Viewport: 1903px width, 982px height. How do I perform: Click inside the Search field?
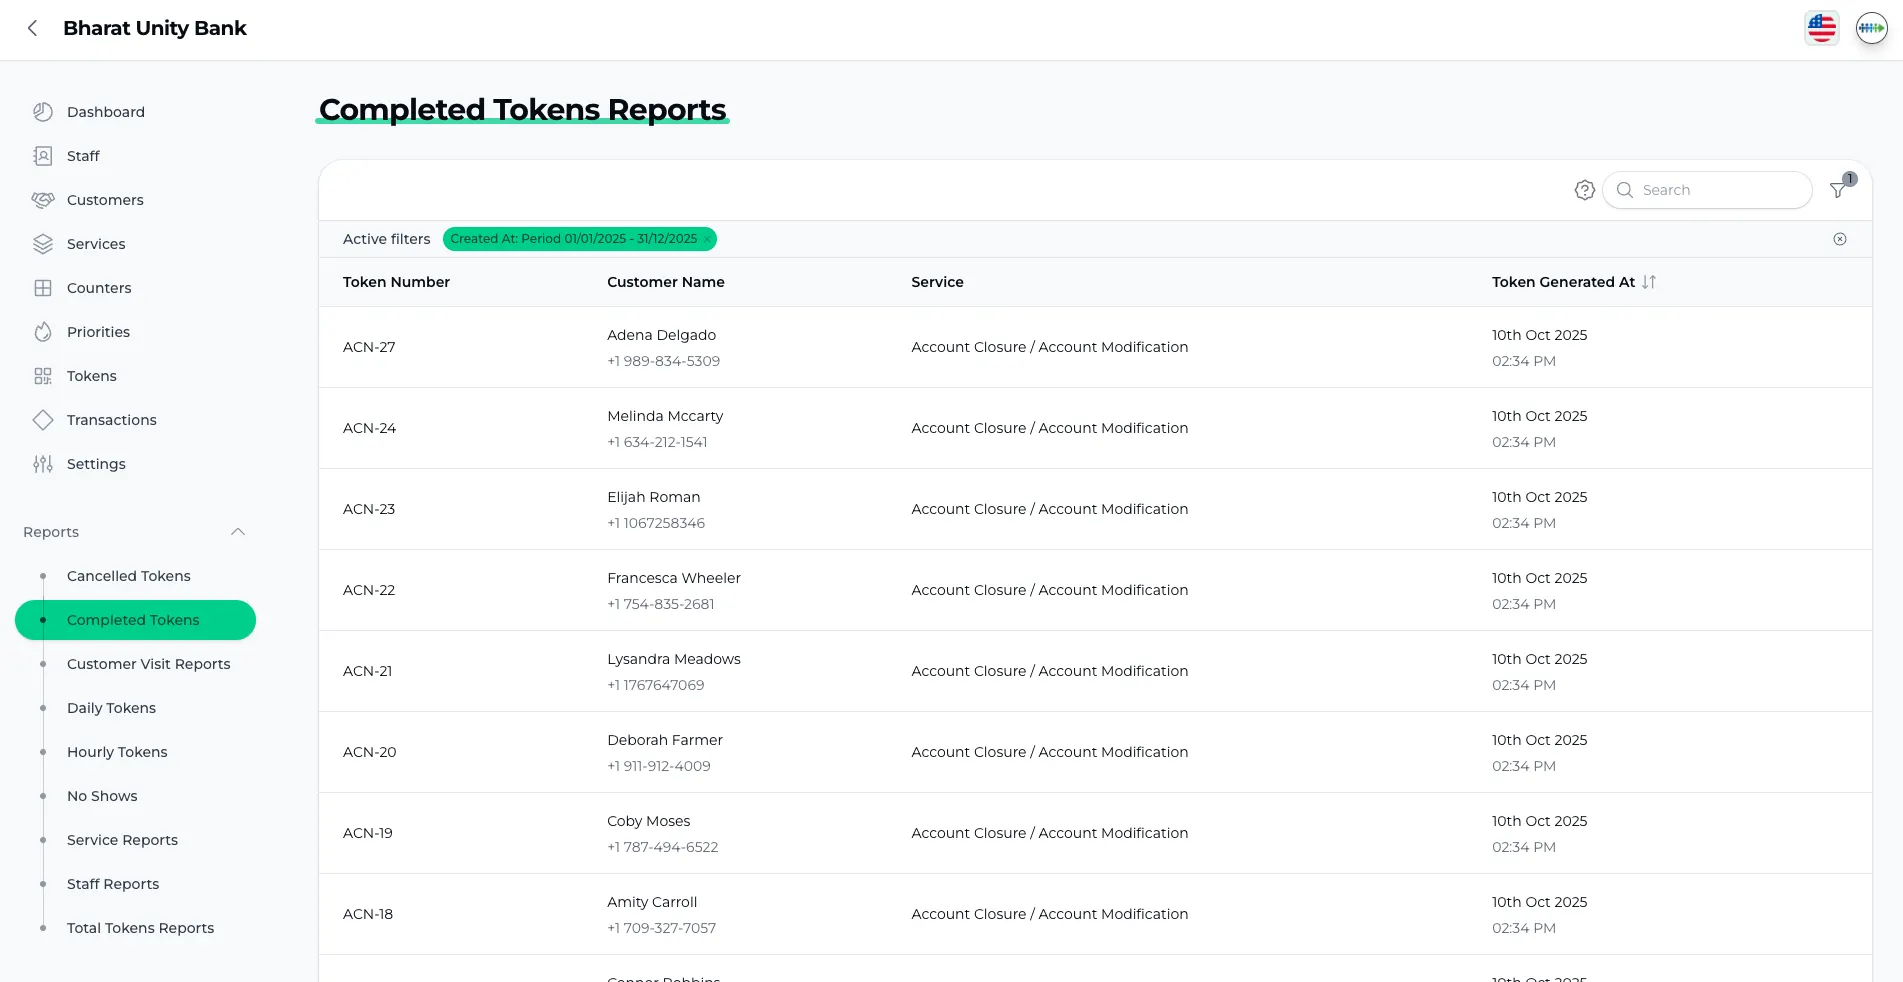[x=1710, y=190]
